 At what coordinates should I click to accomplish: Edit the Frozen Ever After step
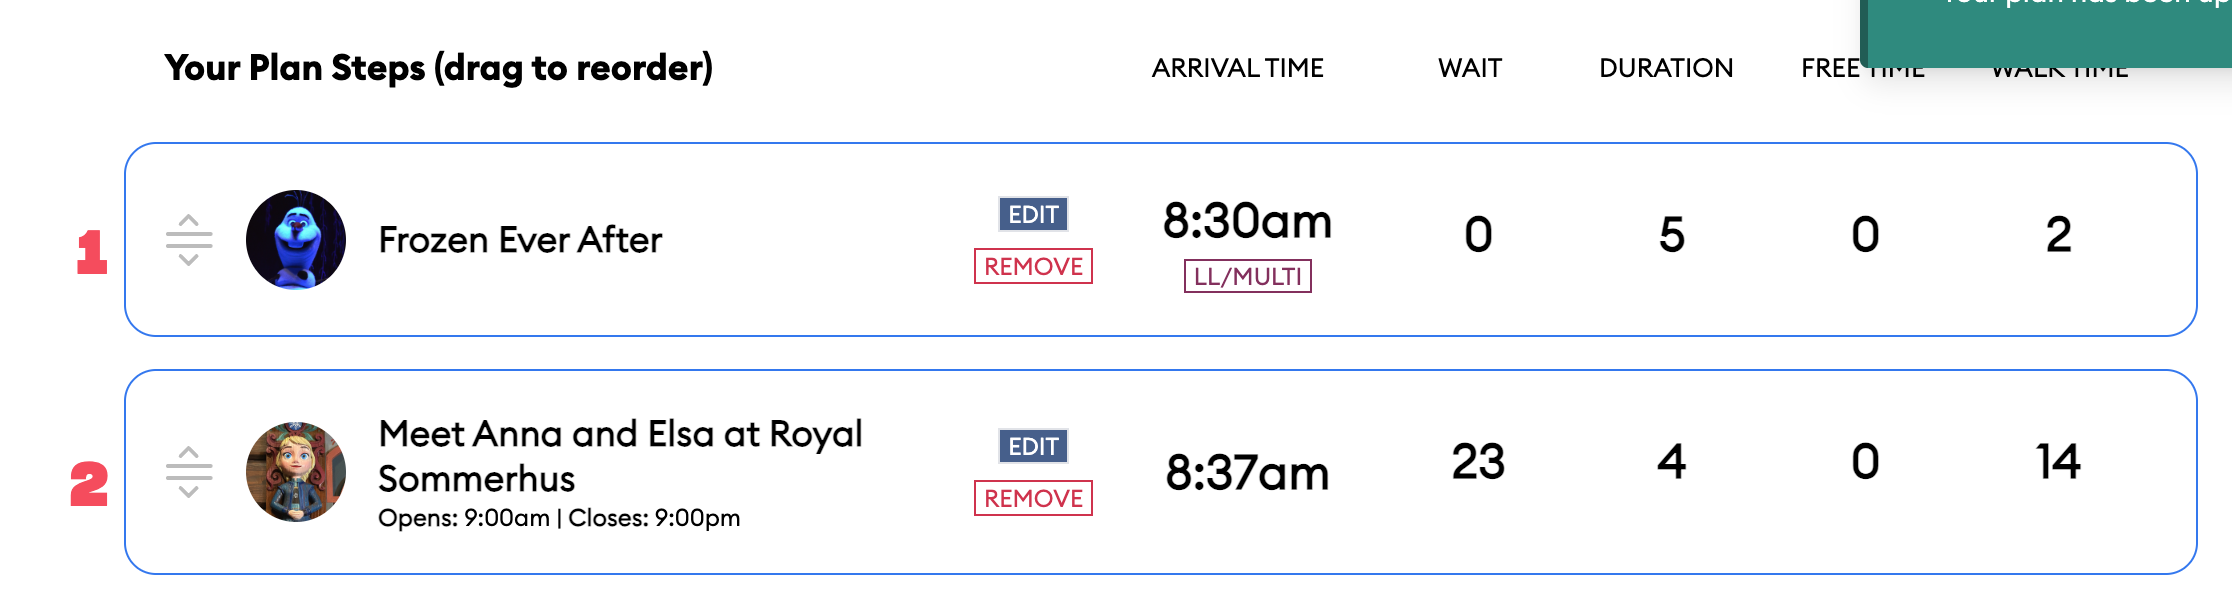pos(1033,214)
